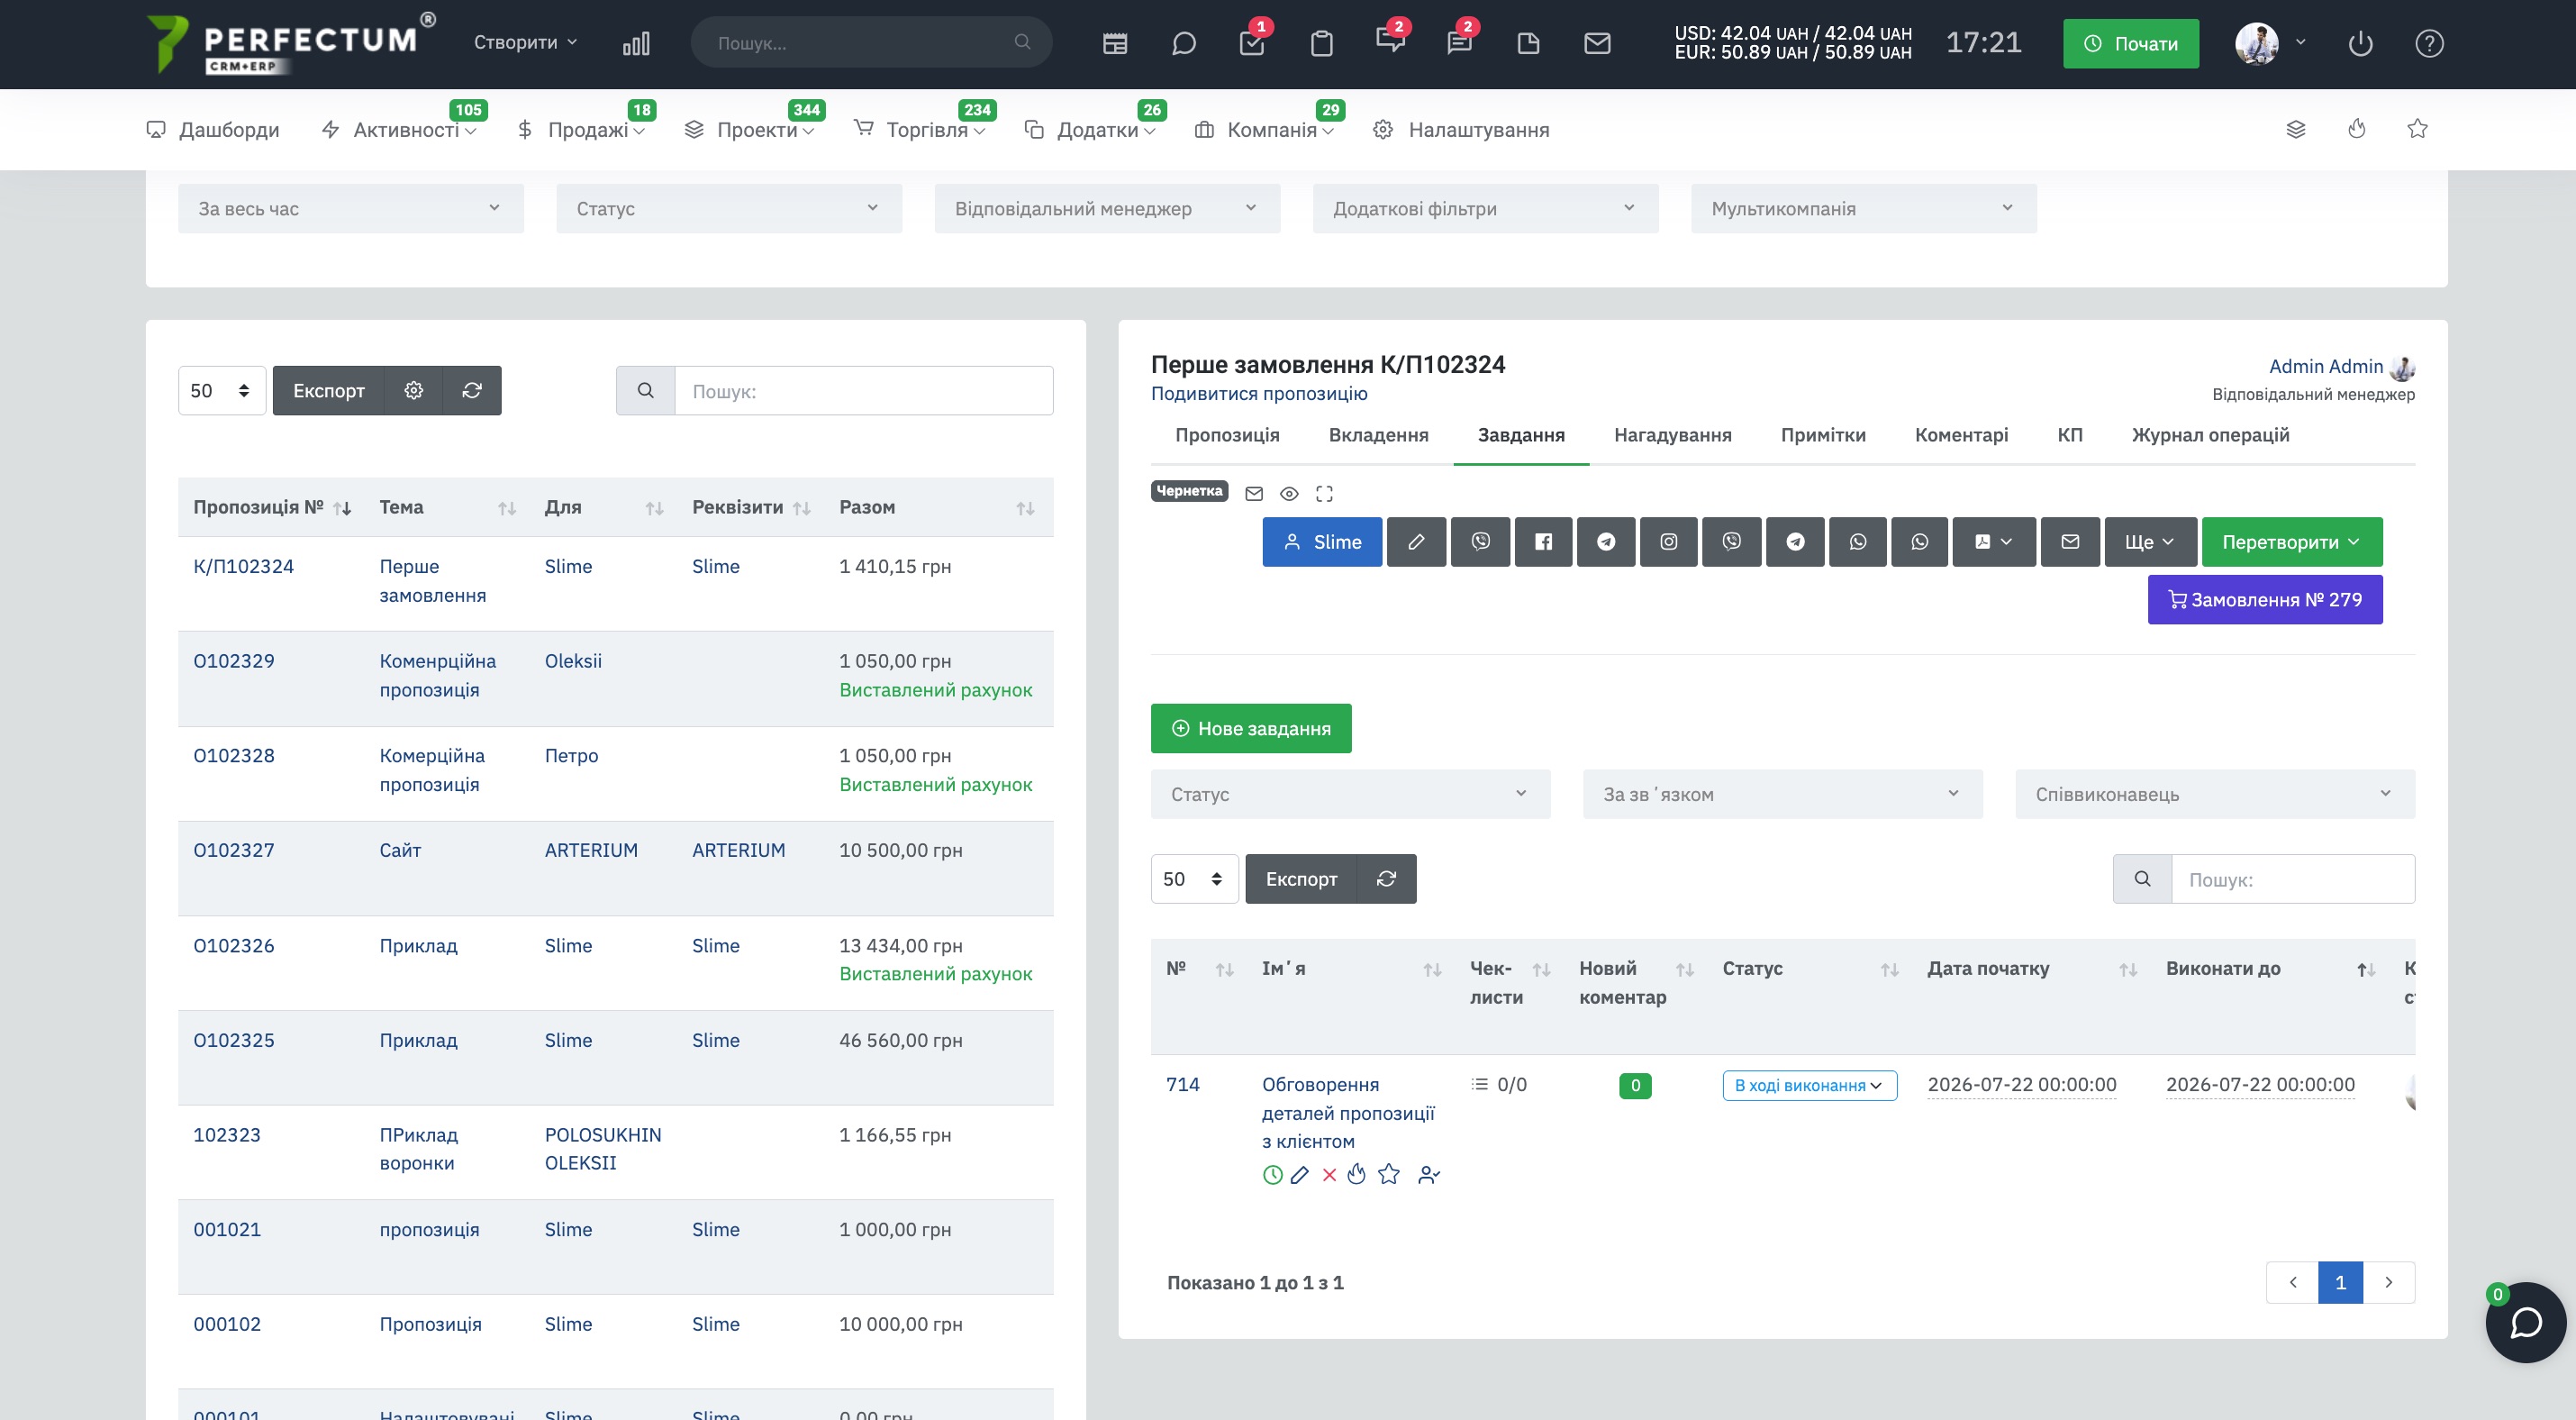Delete task 714 with the red X
This screenshot has height=1420, width=2576.
pos(1329,1176)
